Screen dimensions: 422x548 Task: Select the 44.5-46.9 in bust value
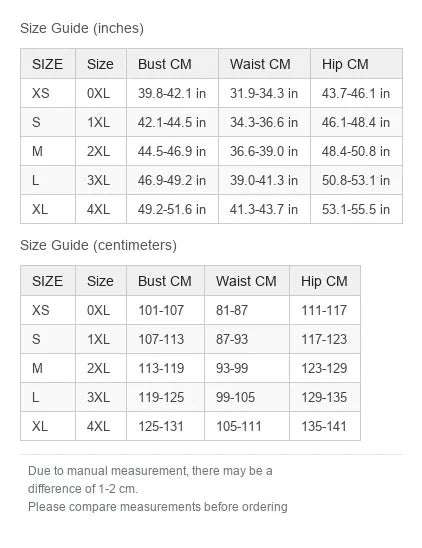pyautogui.click(x=172, y=151)
